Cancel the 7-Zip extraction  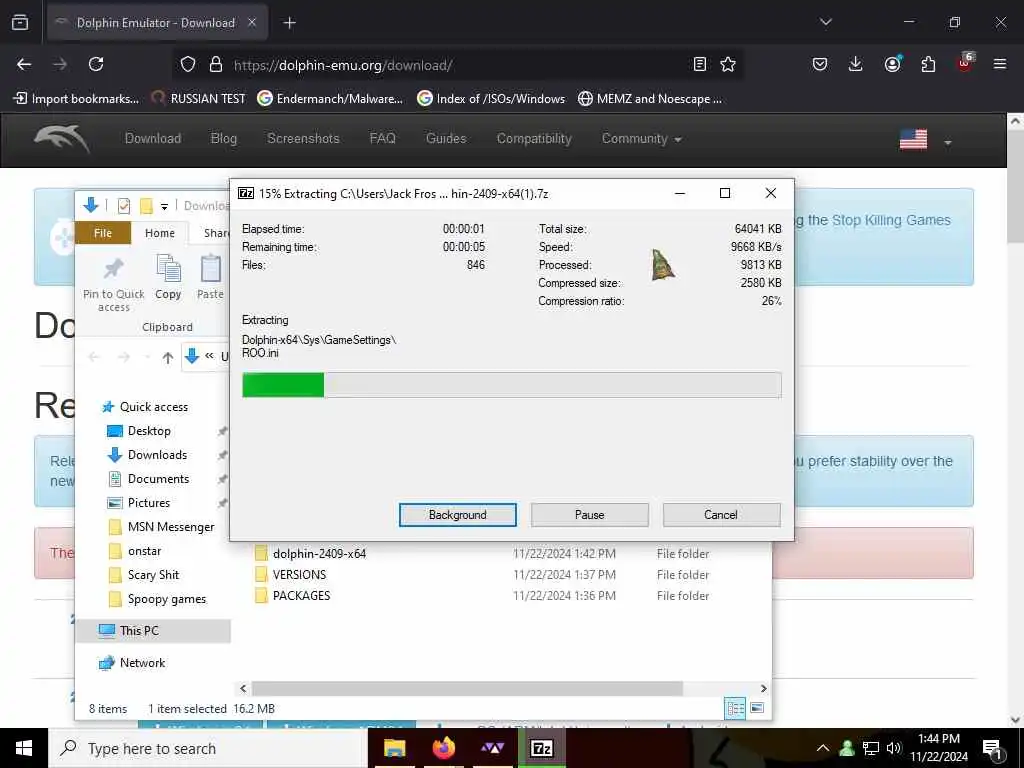coord(721,515)
